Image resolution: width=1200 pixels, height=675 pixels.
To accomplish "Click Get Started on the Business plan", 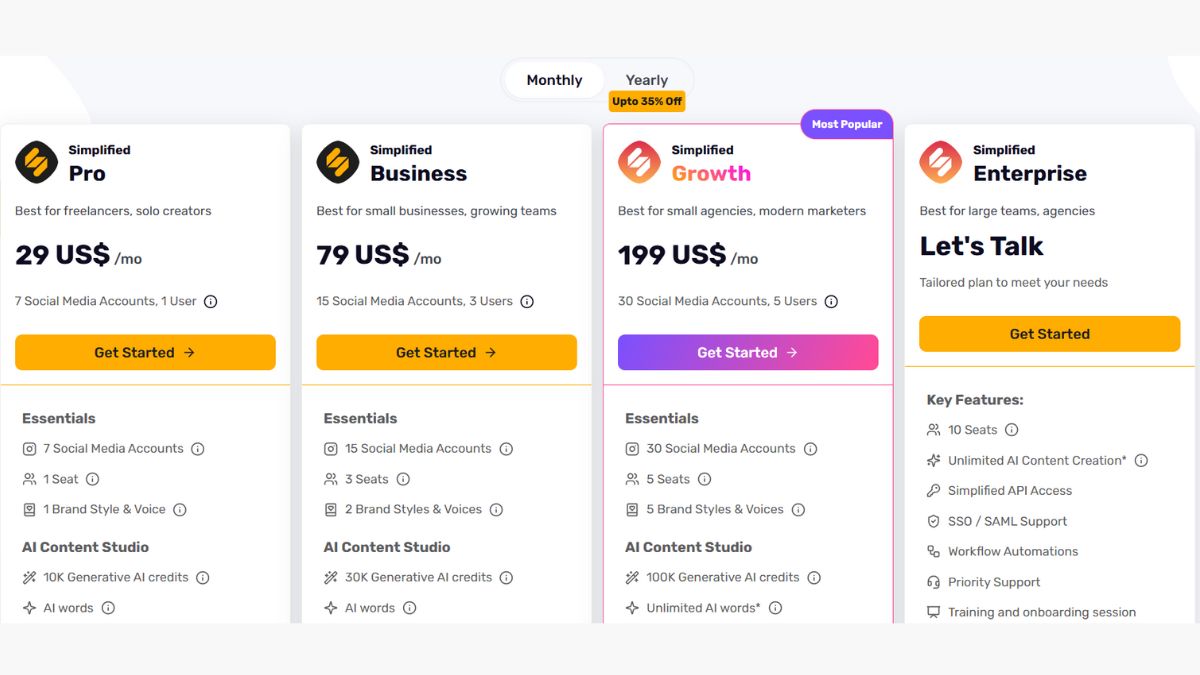I will (447, 352).
